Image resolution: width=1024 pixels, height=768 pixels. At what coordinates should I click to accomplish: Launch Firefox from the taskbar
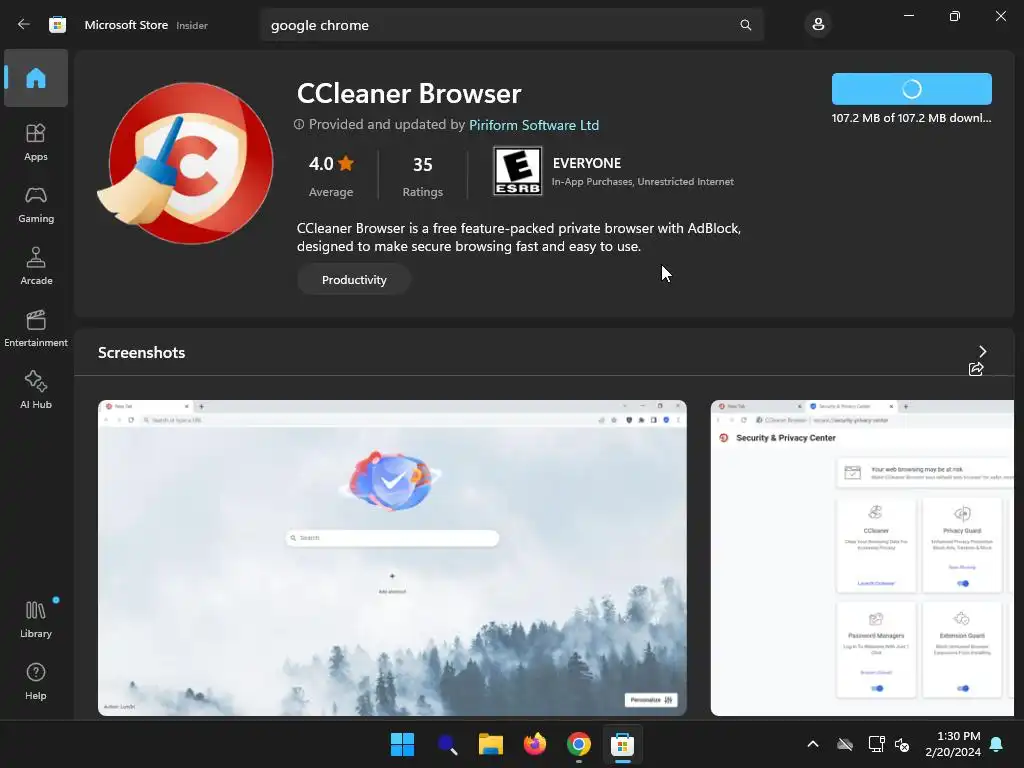coord(535,744)
